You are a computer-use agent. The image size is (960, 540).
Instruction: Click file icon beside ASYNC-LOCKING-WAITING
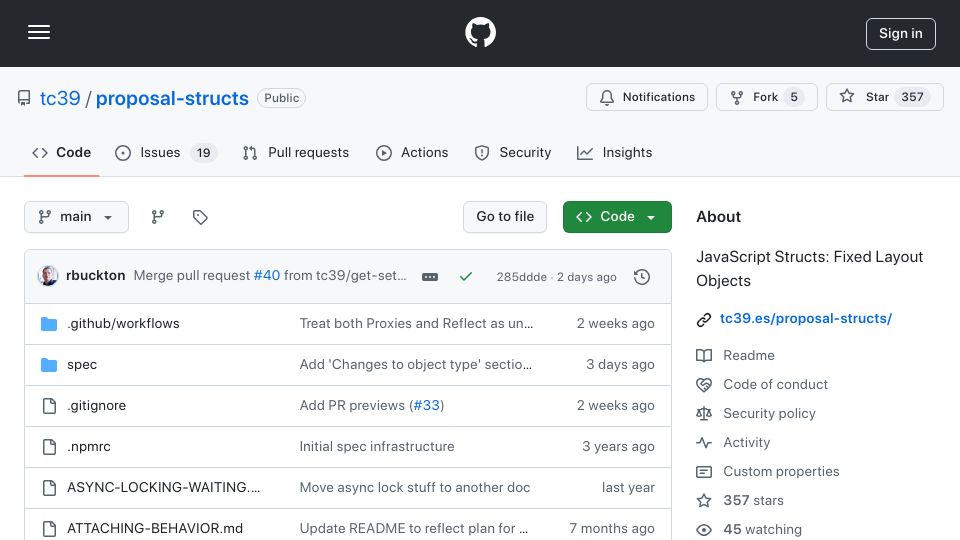[49, 487]
